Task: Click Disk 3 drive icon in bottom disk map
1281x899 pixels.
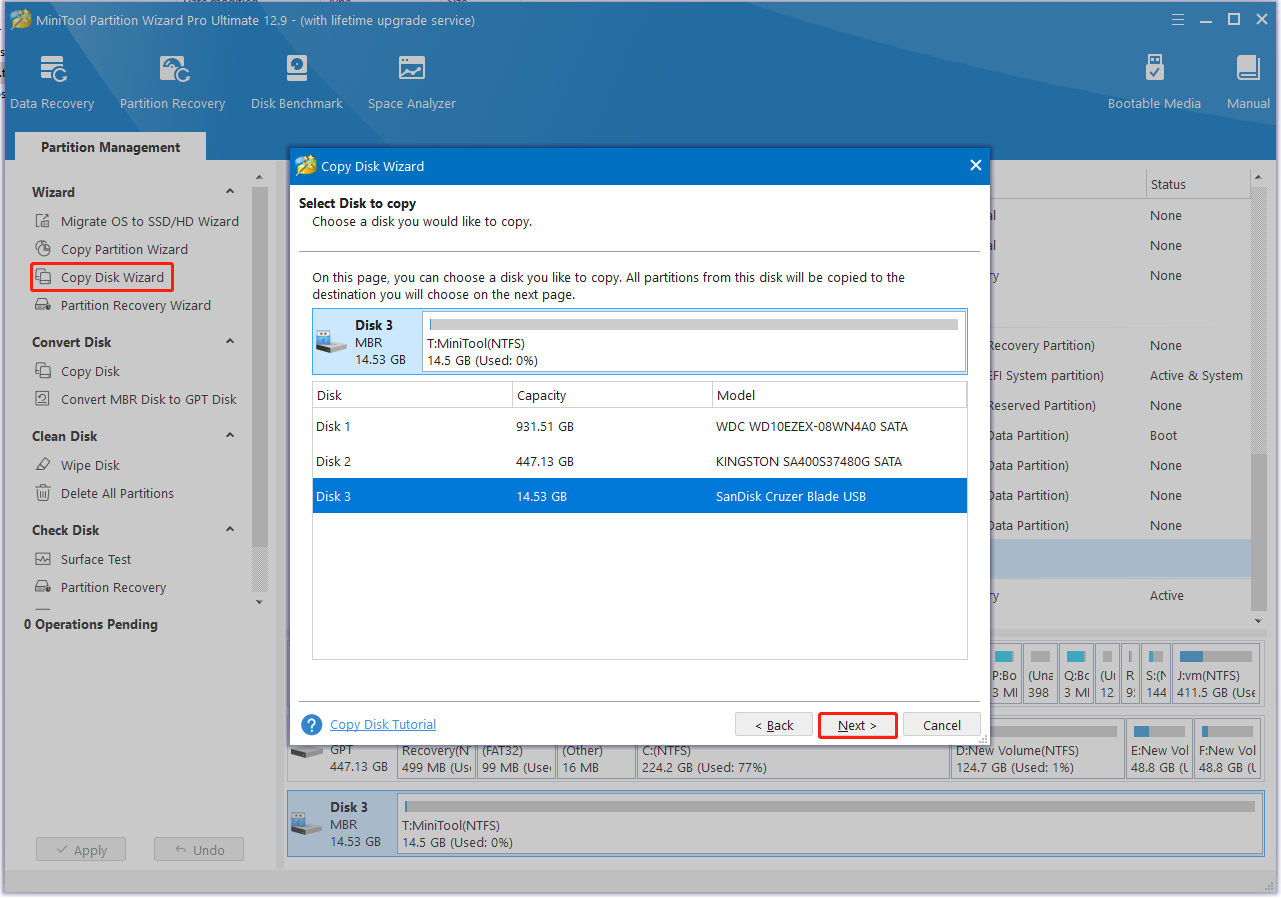Action: click(305, 823)
